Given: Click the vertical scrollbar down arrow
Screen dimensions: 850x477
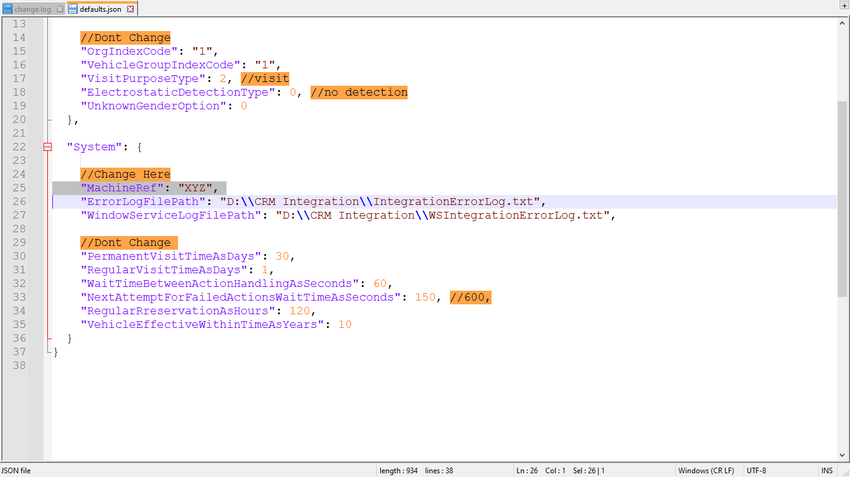Looking at the screenshot, I should 842,455.
